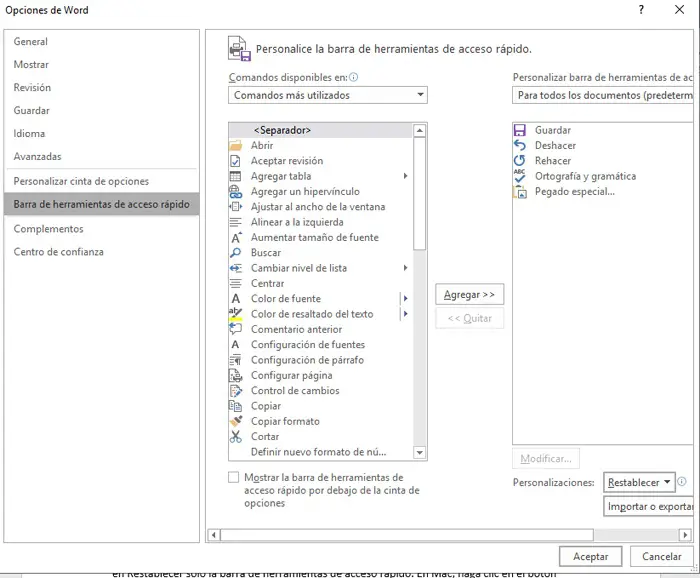
Task: Open the General options category
Action: (x=102, y=42)
